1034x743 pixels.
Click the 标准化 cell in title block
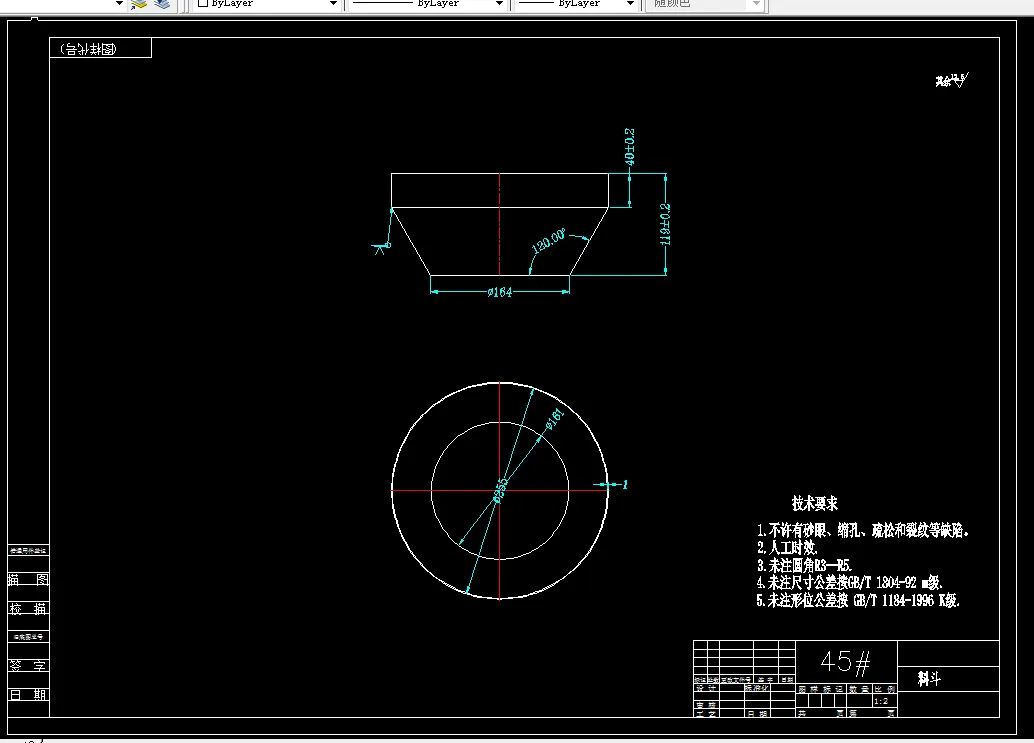point(757,688)
